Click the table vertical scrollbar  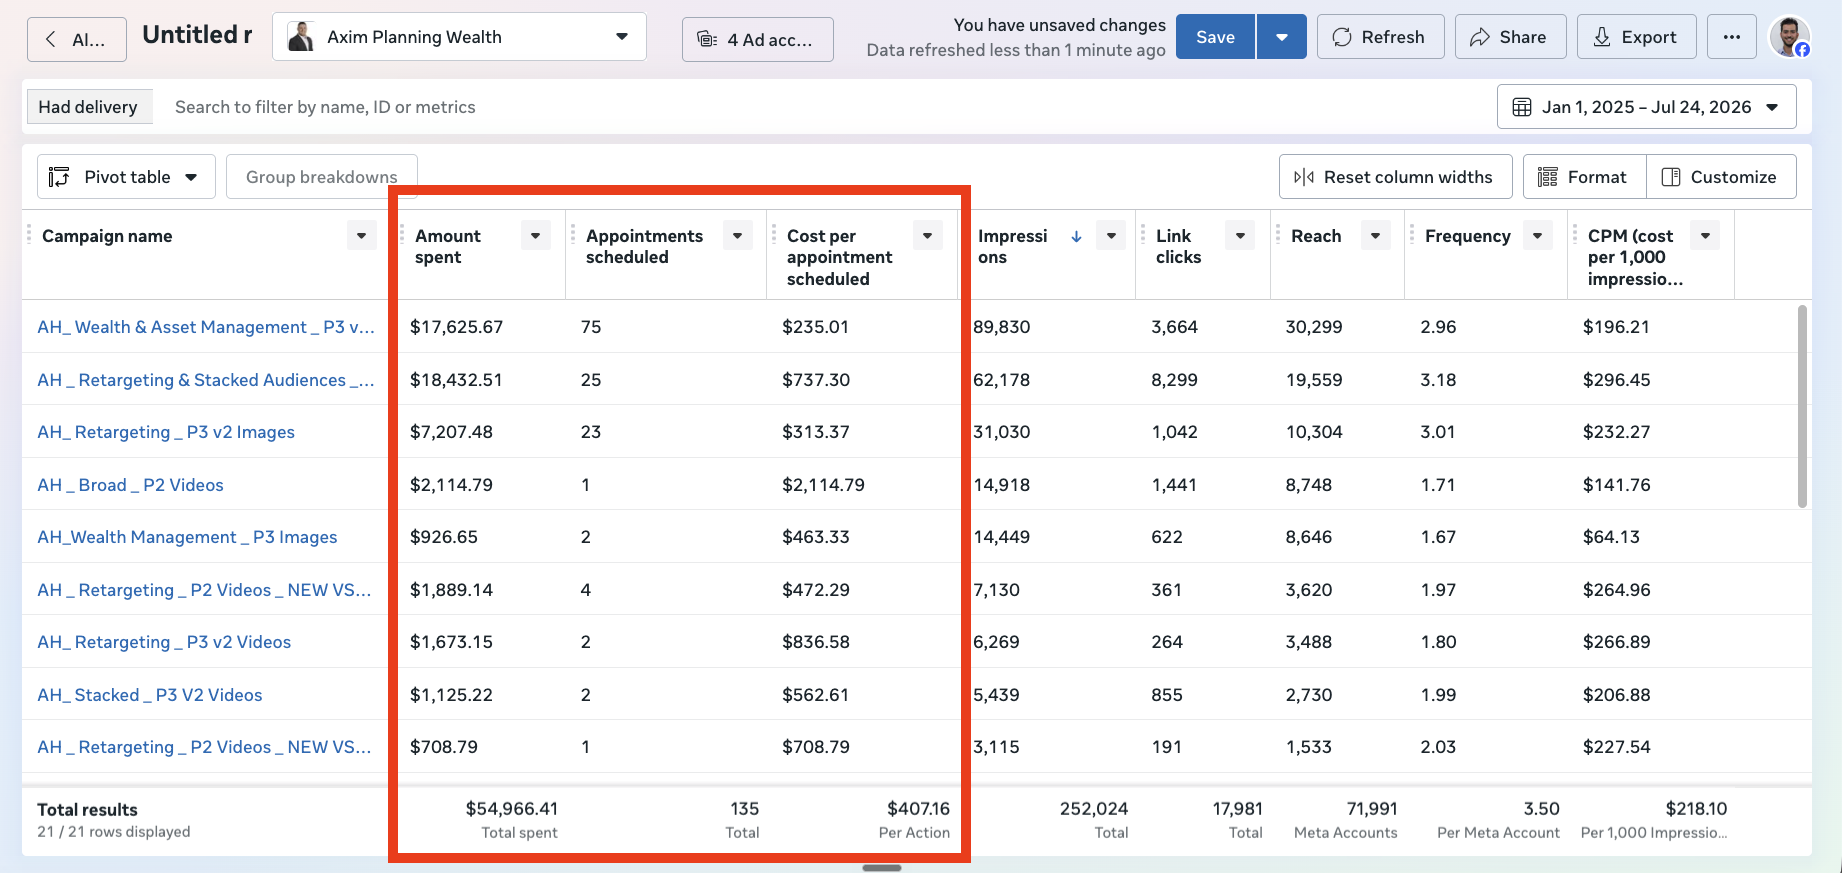[x=1803, y=406]
